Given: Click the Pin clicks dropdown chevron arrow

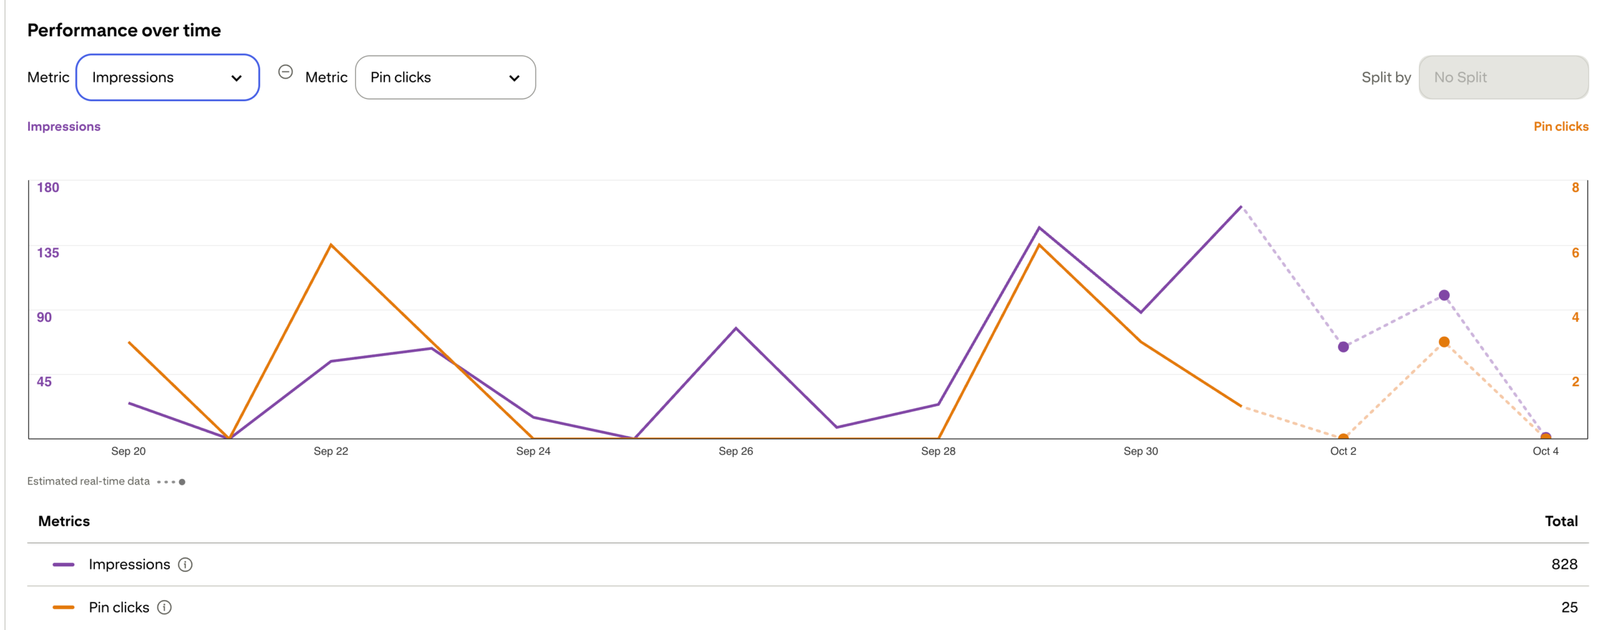Looking at the screenshot, I should pos(514,78).
